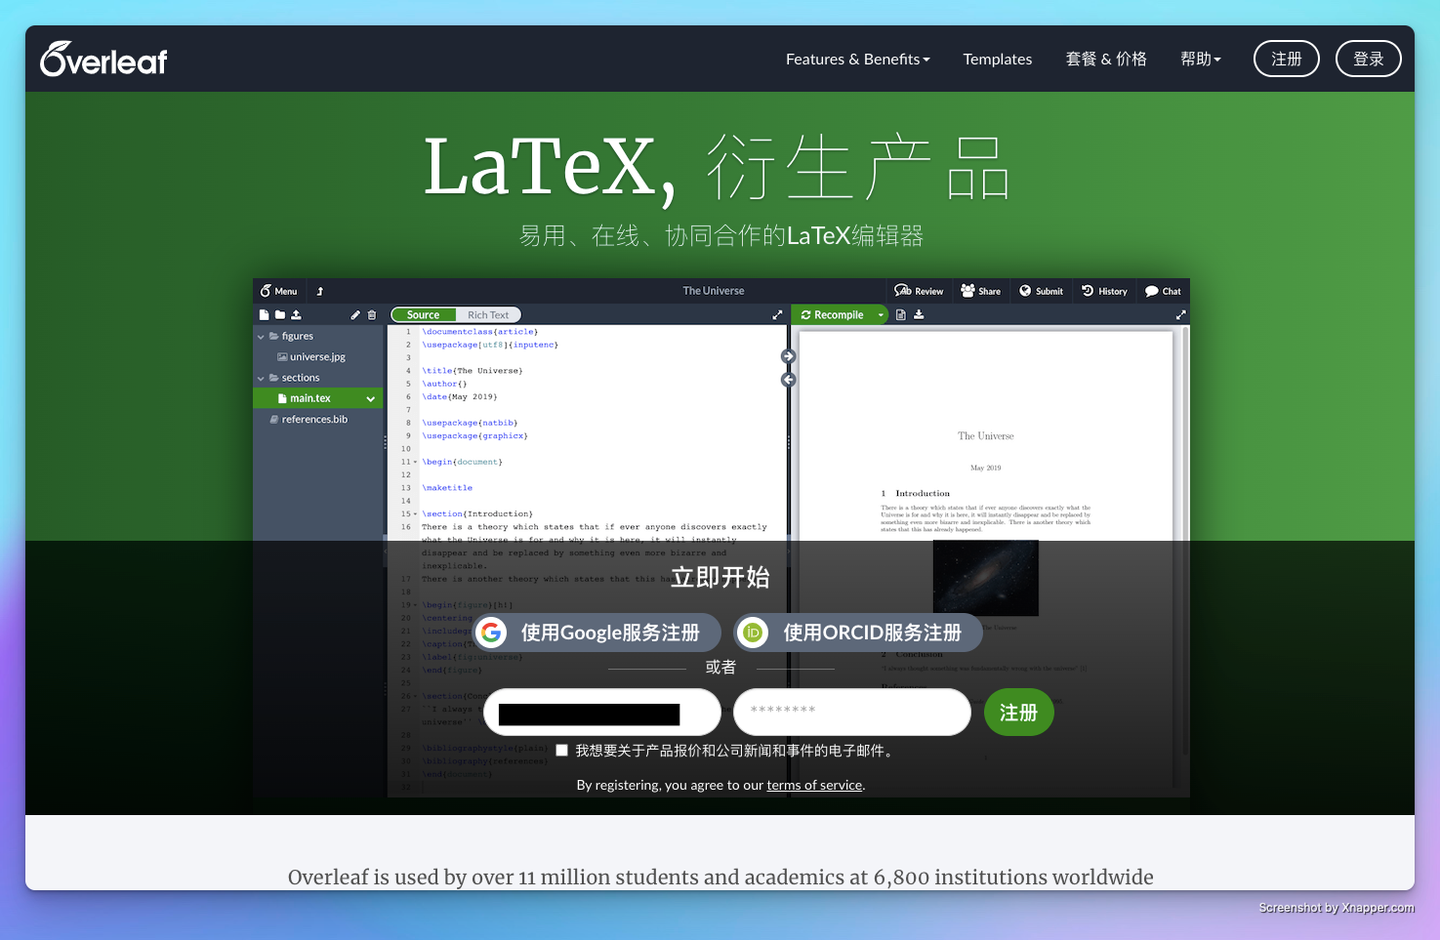The image size is (1440, 940).
Task: Click the rename pencil icon
Action: click(356, 314)
